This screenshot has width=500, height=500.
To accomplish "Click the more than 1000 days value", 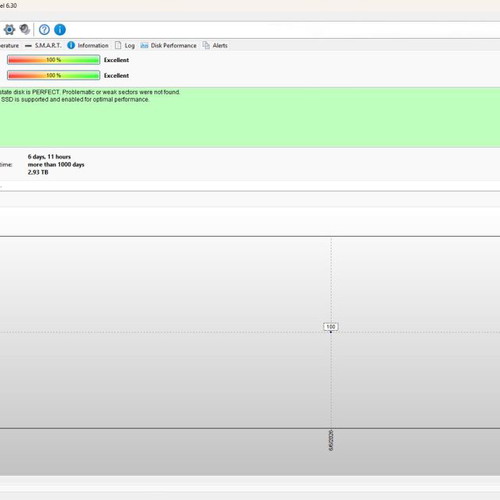I will [x=56, y=165].
